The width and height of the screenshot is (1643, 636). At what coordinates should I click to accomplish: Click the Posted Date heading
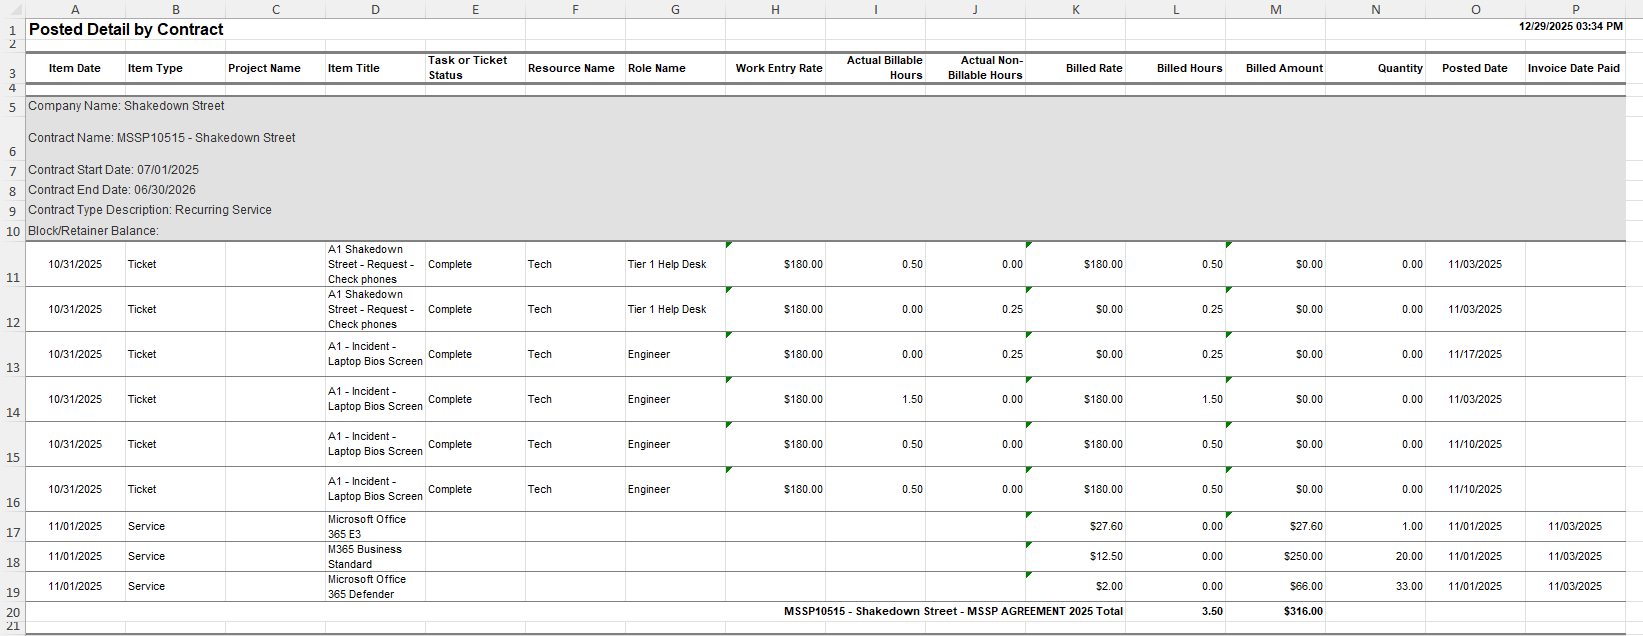coord(1475,68)
